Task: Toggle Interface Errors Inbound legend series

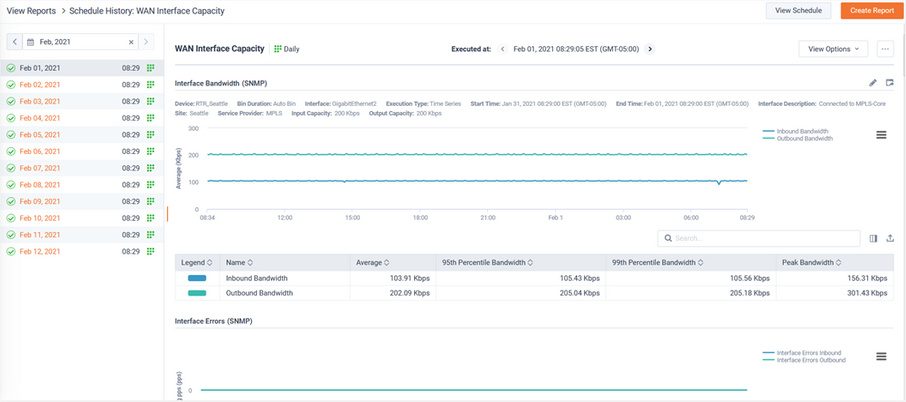Action: (x=802, y=353)
